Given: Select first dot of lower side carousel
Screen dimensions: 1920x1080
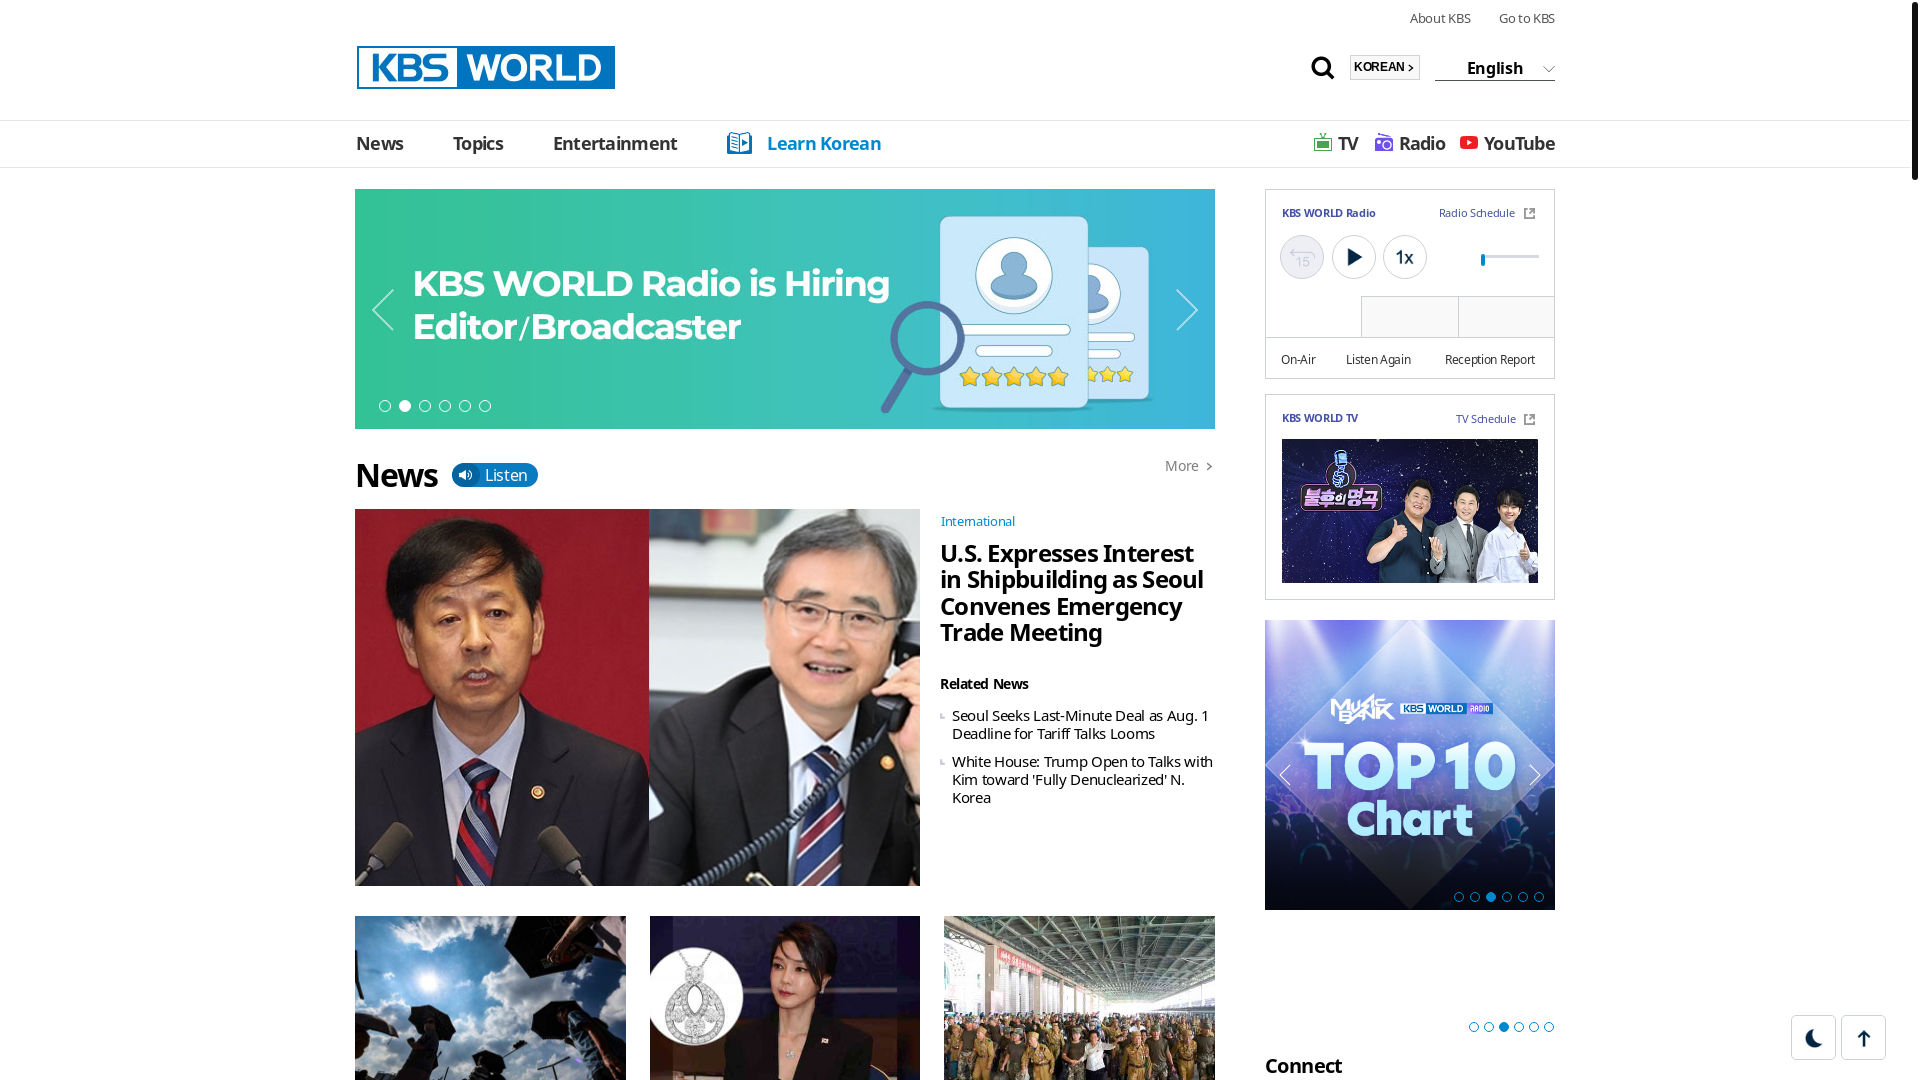Looking at the screenshot, I should [x=1474, y=1027].
